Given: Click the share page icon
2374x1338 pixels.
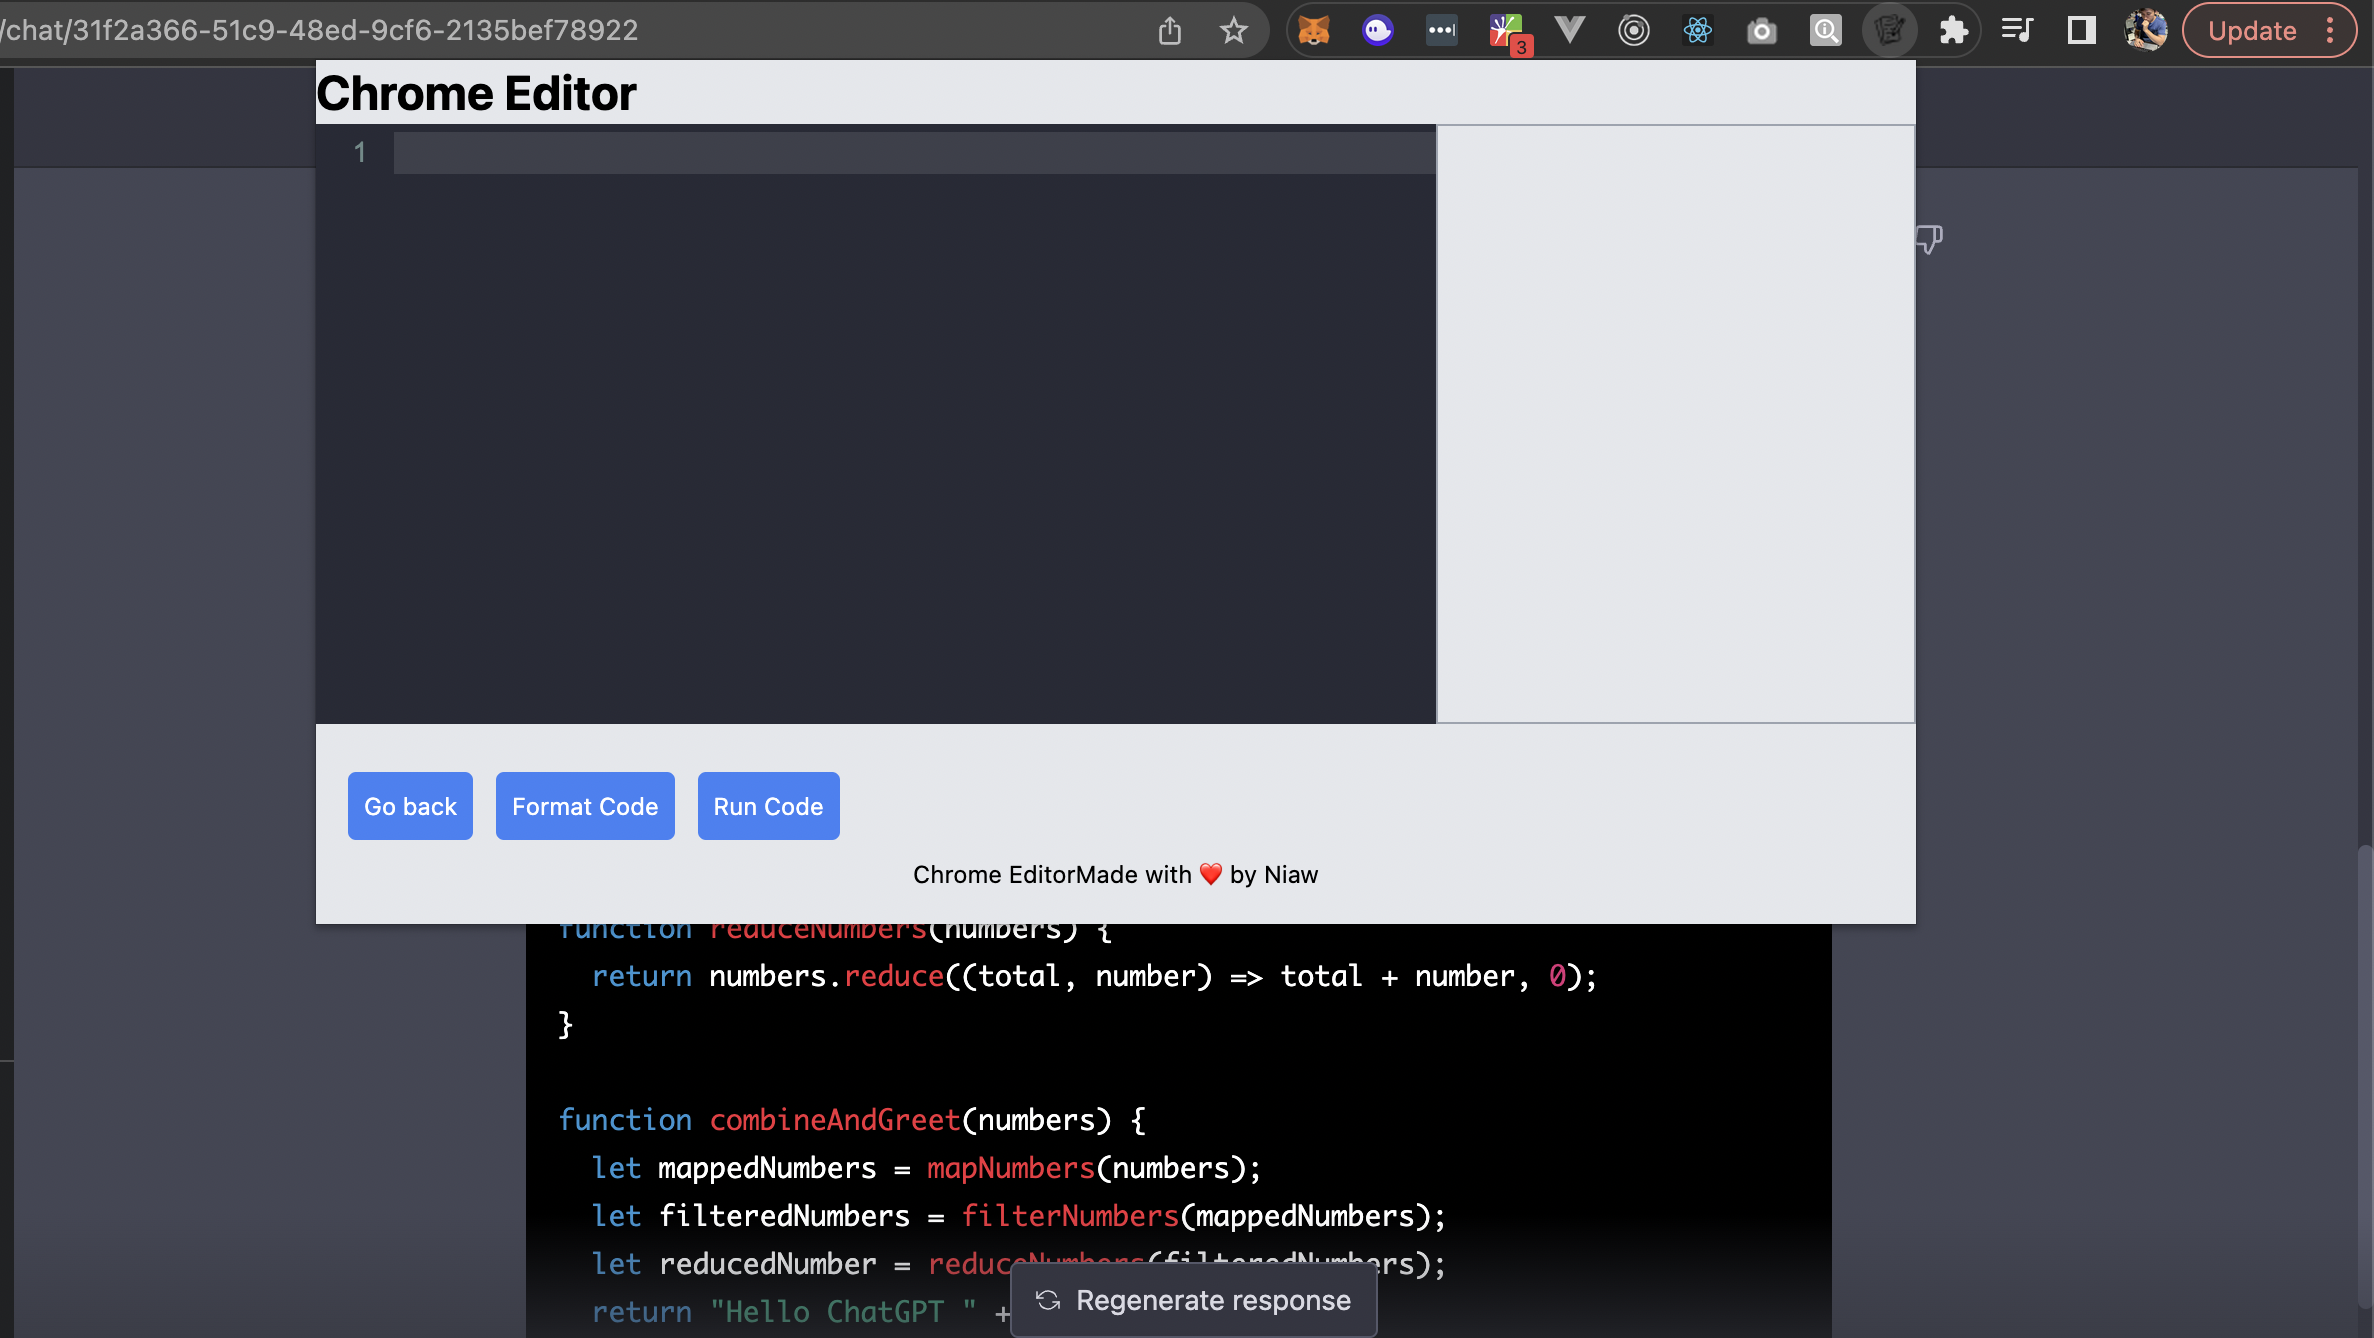Looking at the screenshot, I should [x=1170, y=30].
